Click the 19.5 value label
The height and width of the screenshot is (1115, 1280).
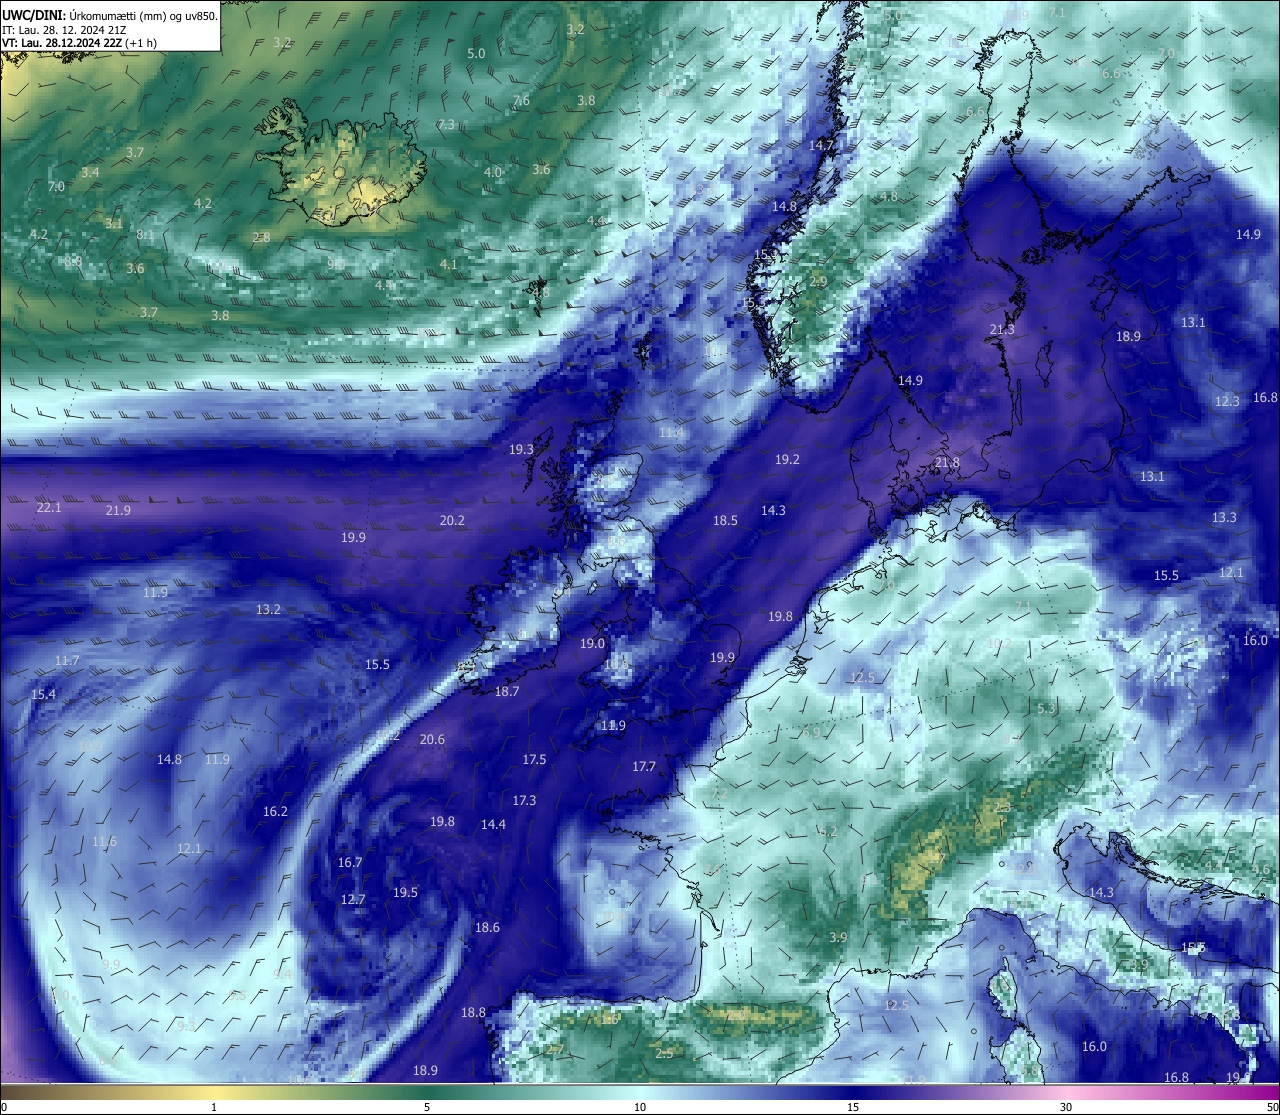coord(405,893)
